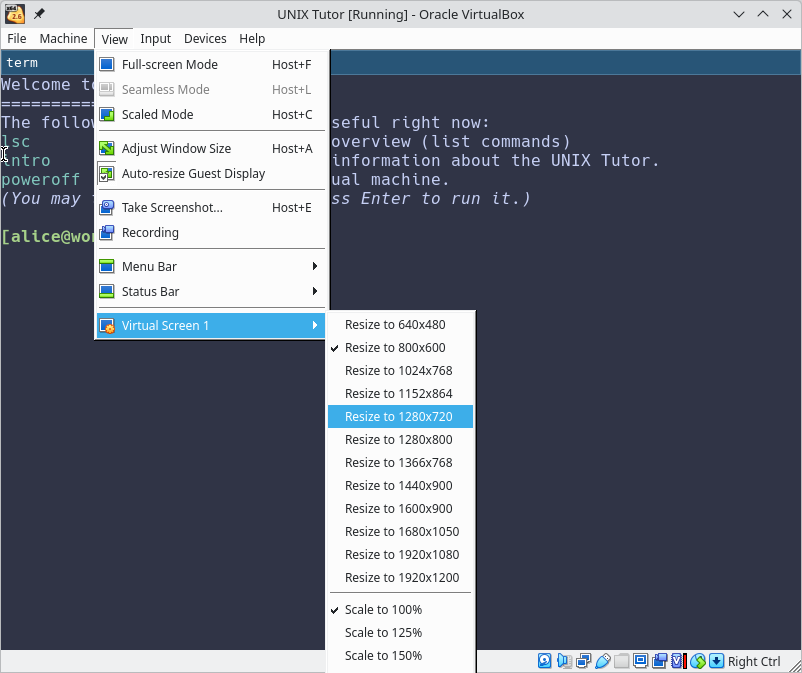Open the Input menu
Screen dimensions: 802x673
coord(155,39)
